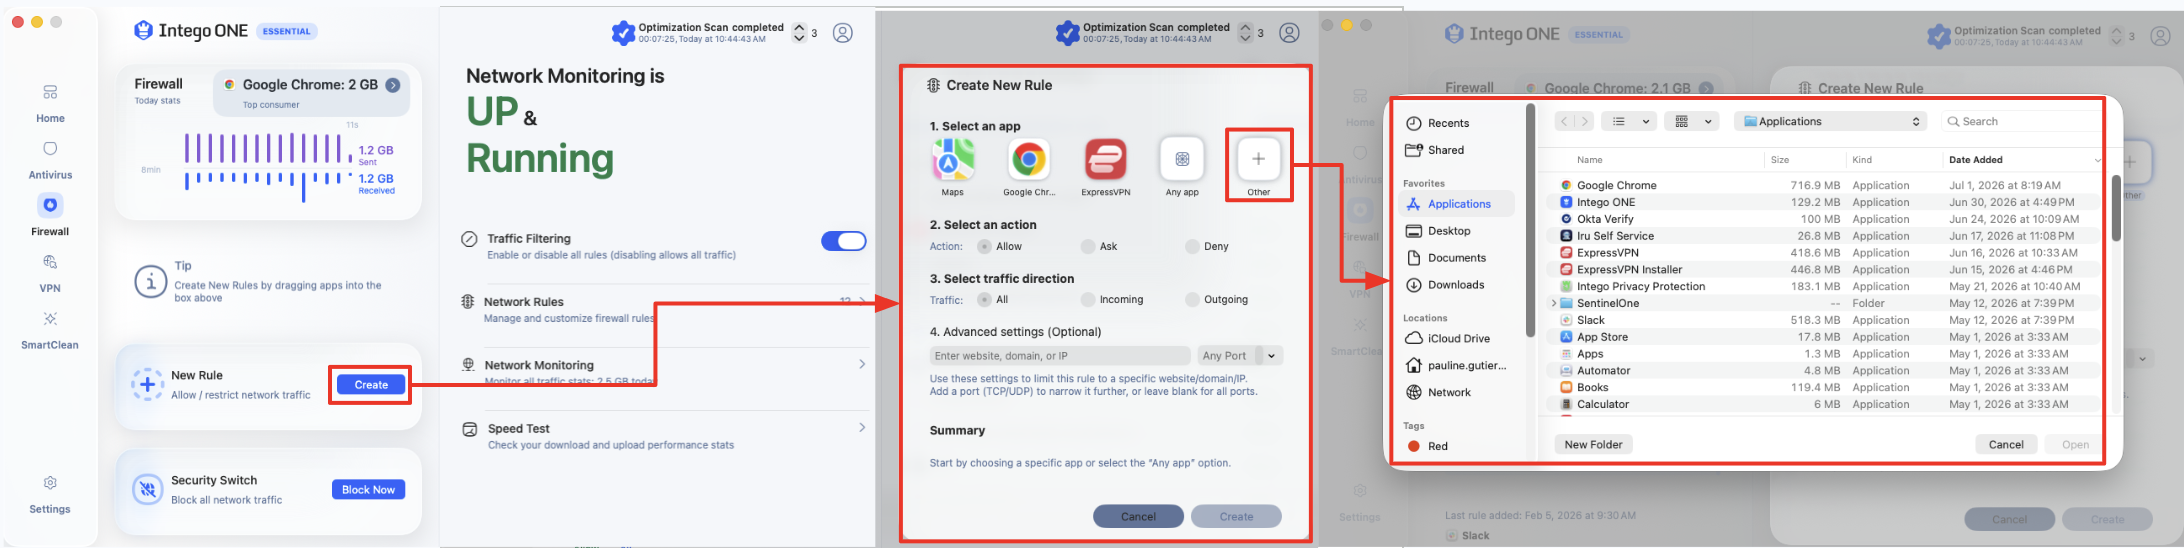Screen dimensions: 2184x548
Task: Select the Incoming traffic radio button
Action: (x=1088, y=299)
